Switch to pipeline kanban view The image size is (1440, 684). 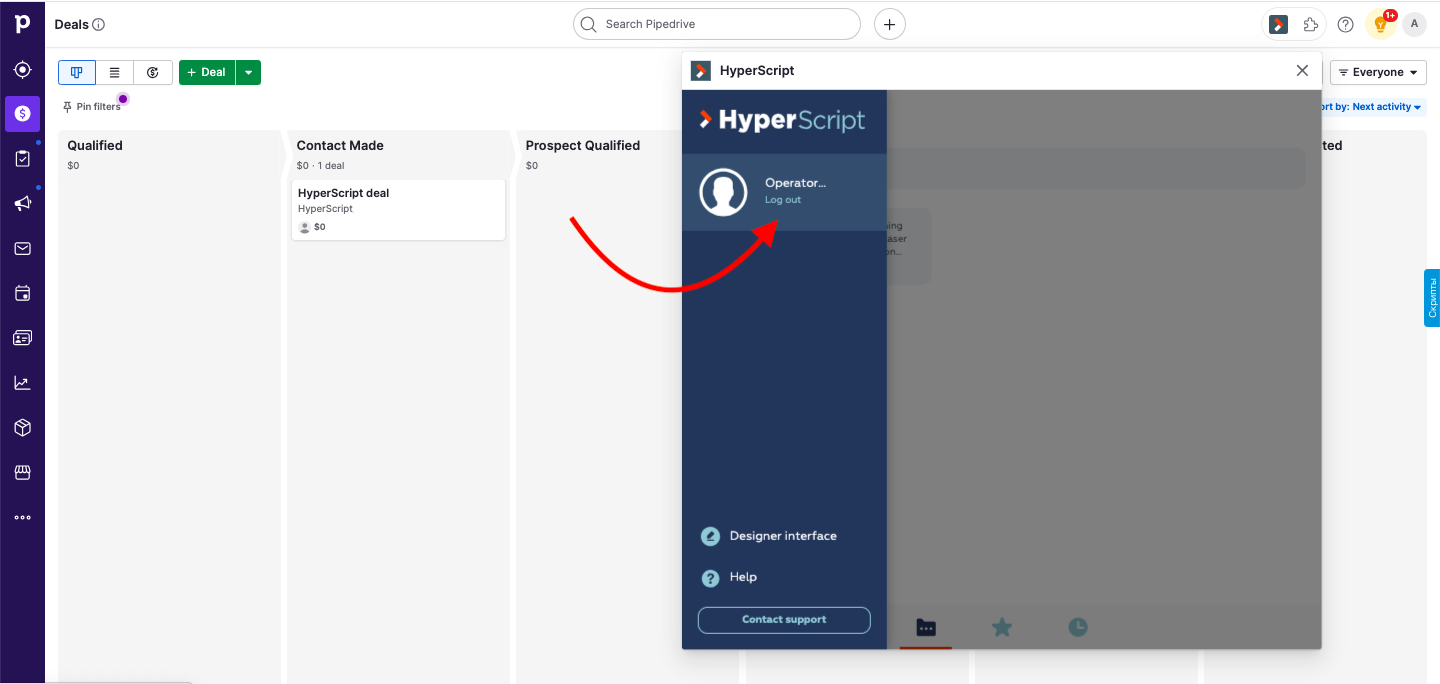[x=77, y=72]
